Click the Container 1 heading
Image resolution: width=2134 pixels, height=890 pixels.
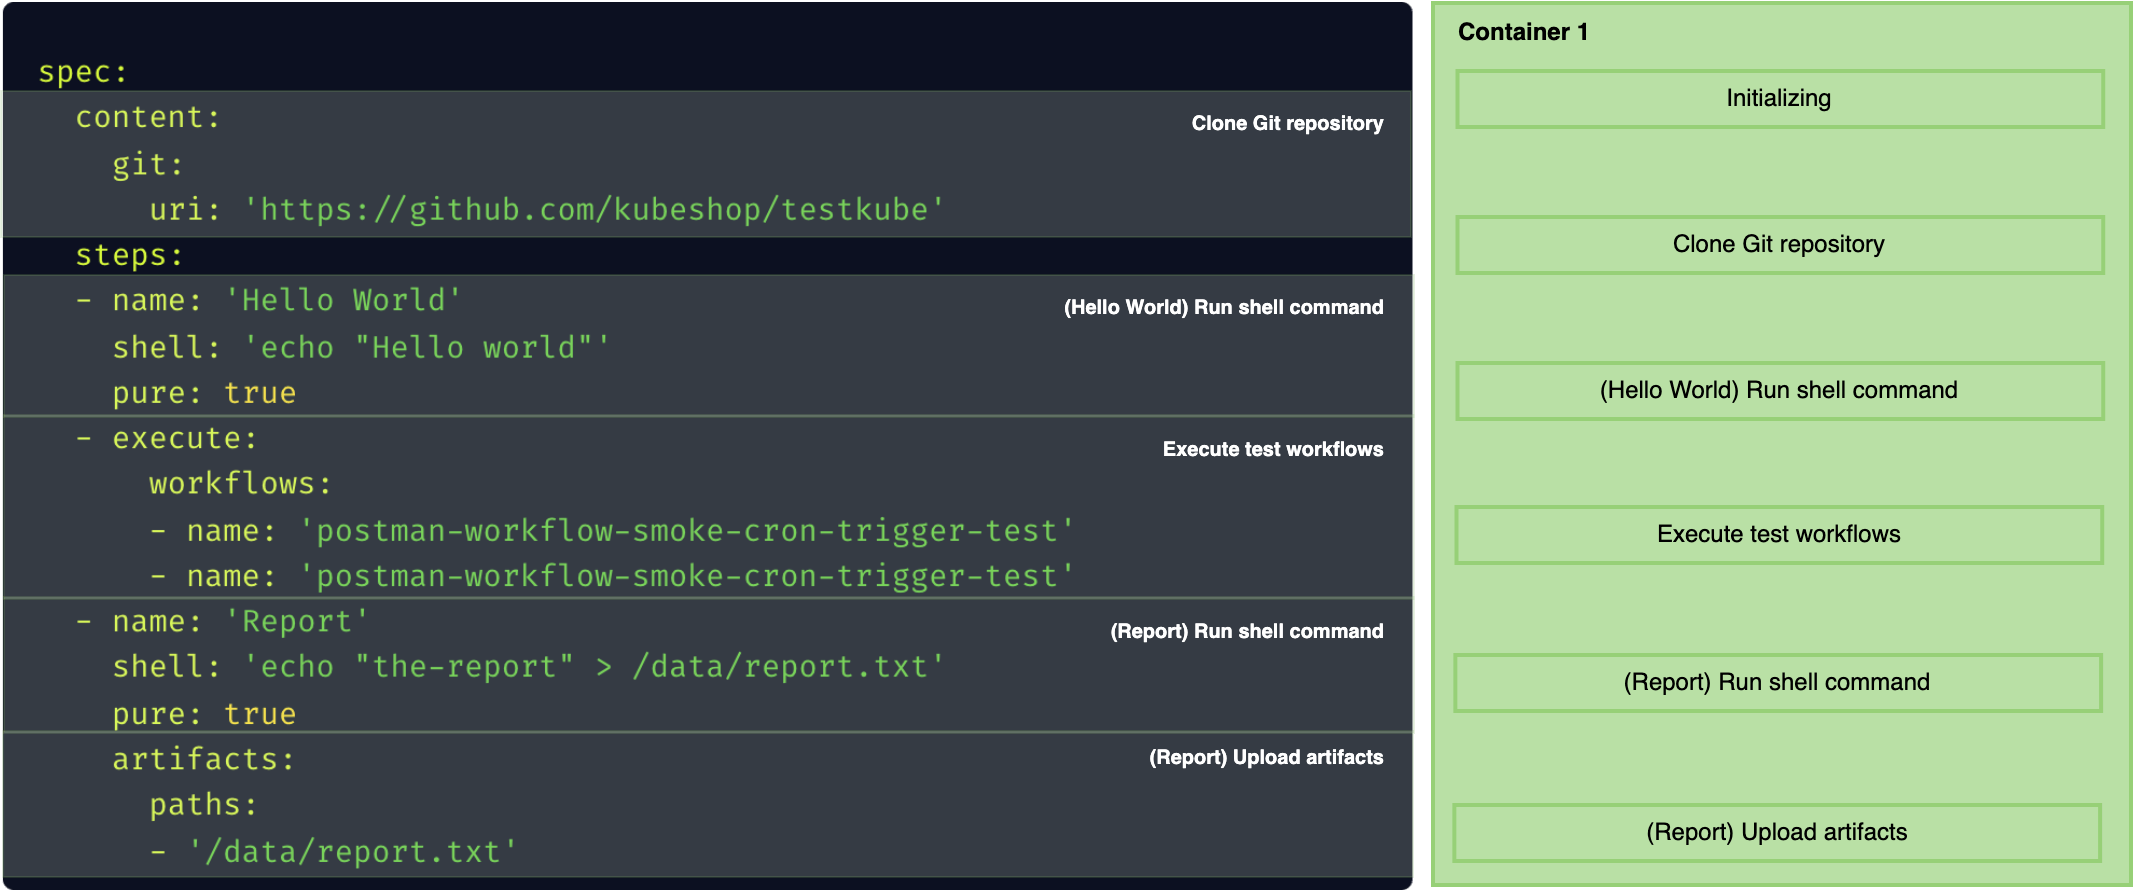[x=1522, y=32]
